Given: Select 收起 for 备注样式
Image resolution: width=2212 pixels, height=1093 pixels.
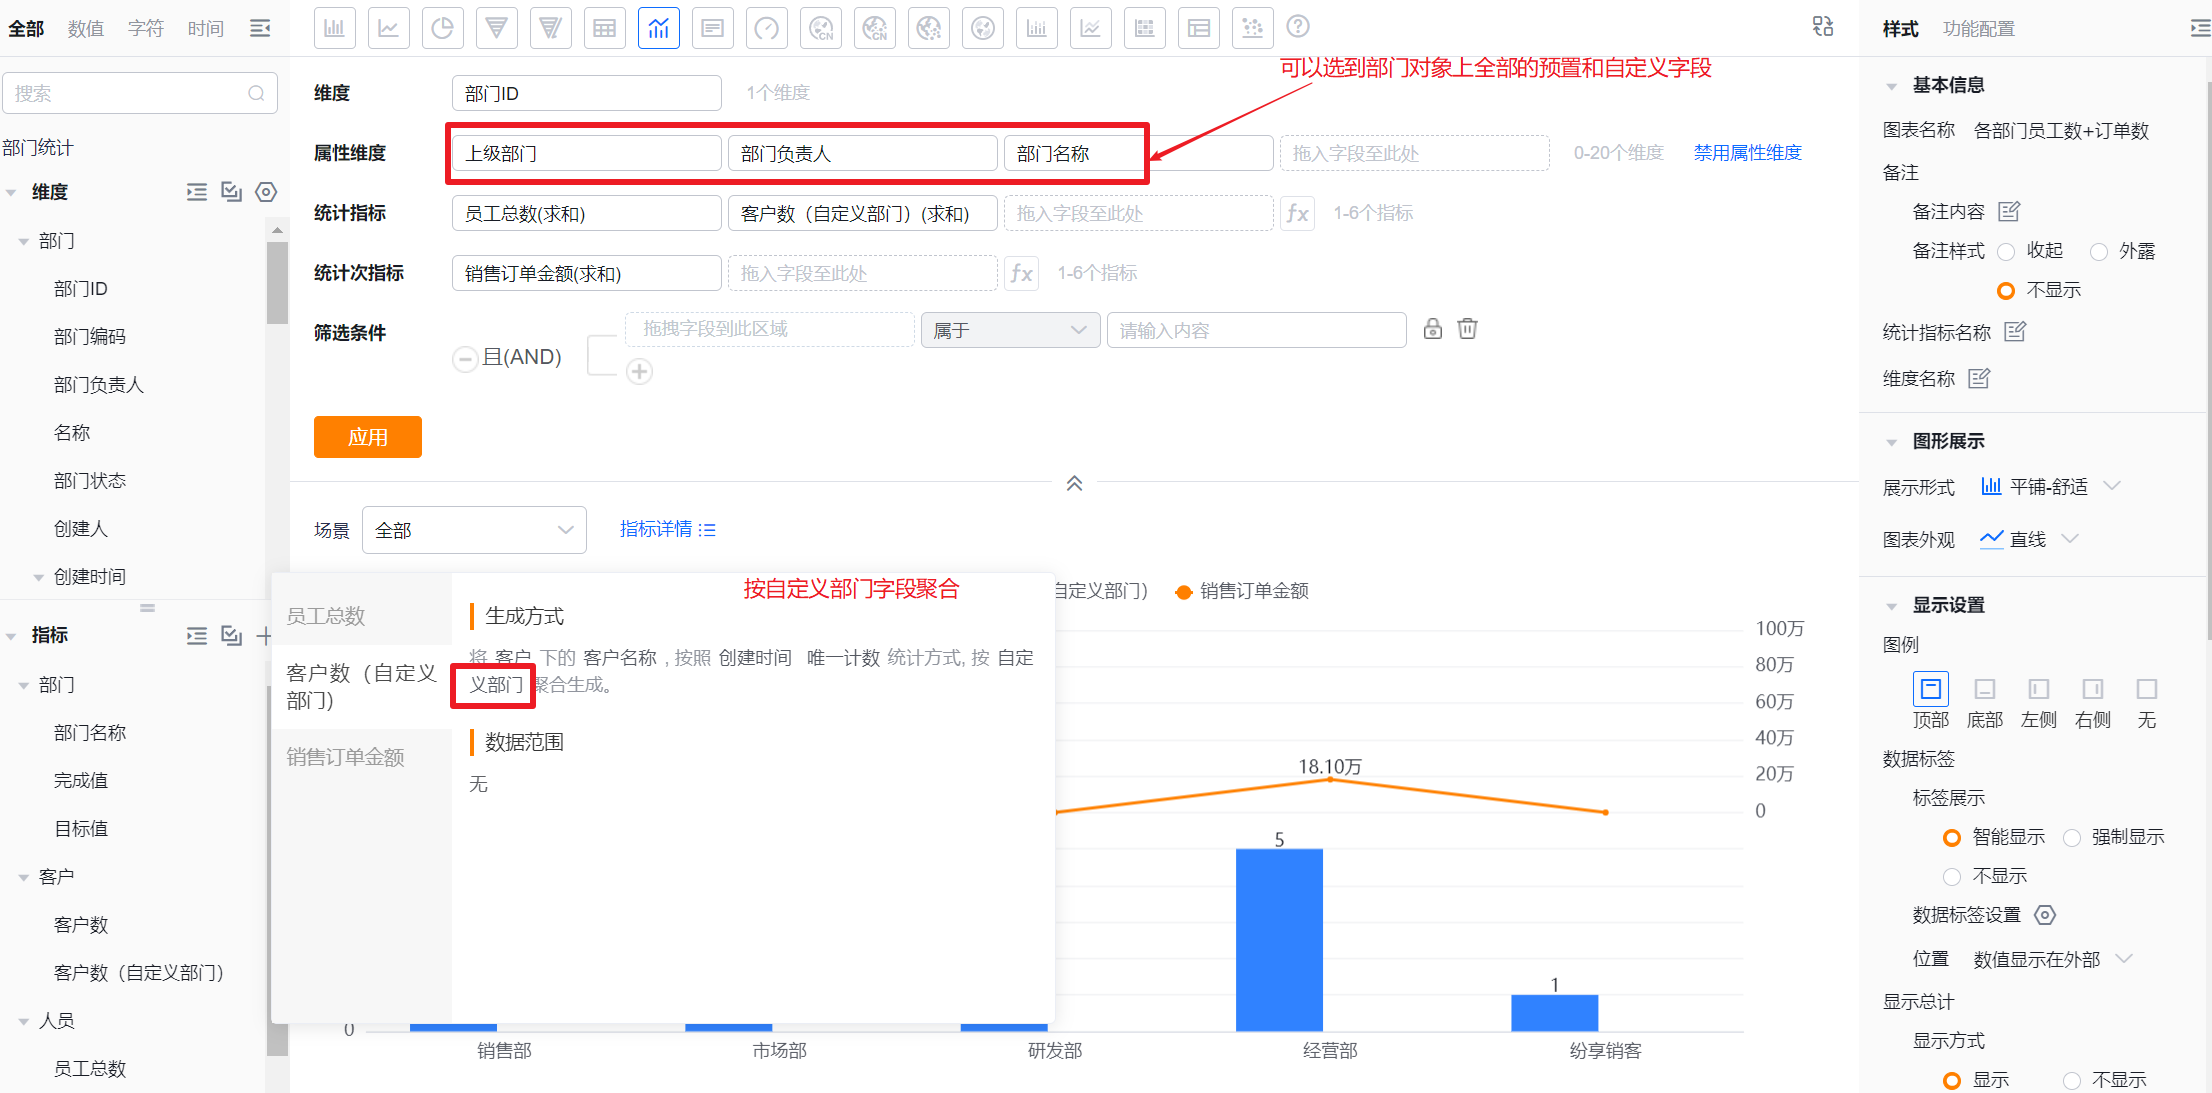Looking at the screenshot, I should [2006, 251].
